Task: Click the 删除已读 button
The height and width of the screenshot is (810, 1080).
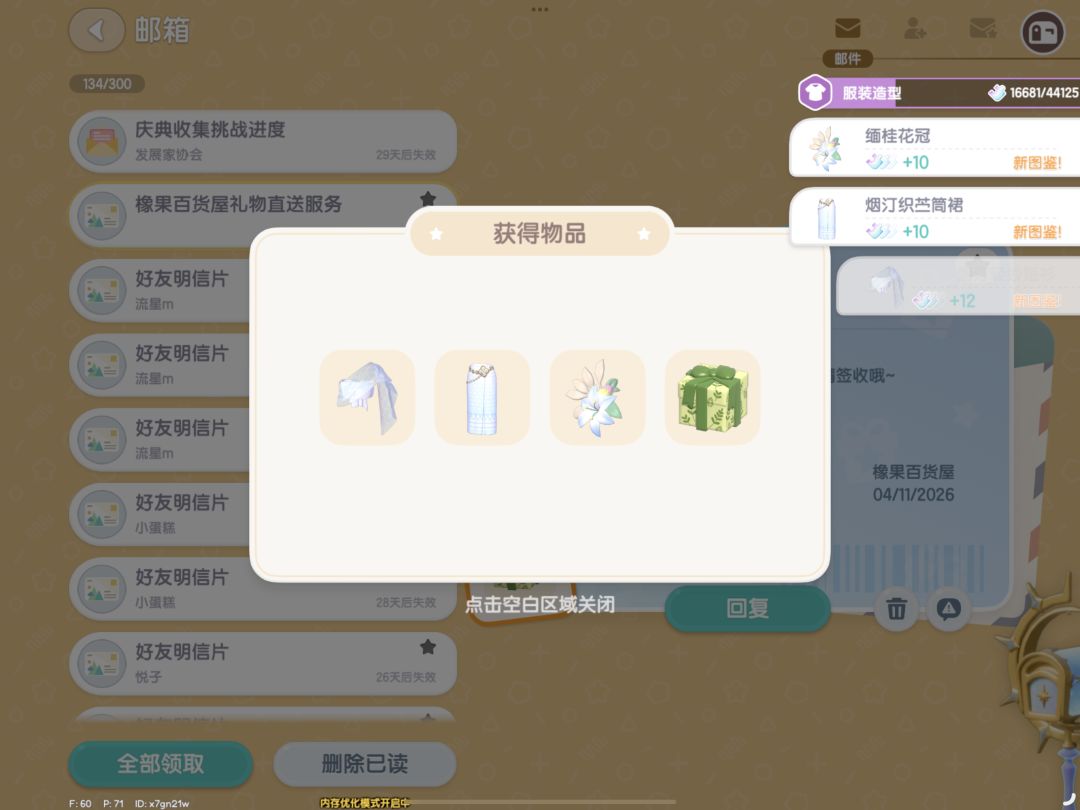Action: pyautogui.click(x=365, y=764)
